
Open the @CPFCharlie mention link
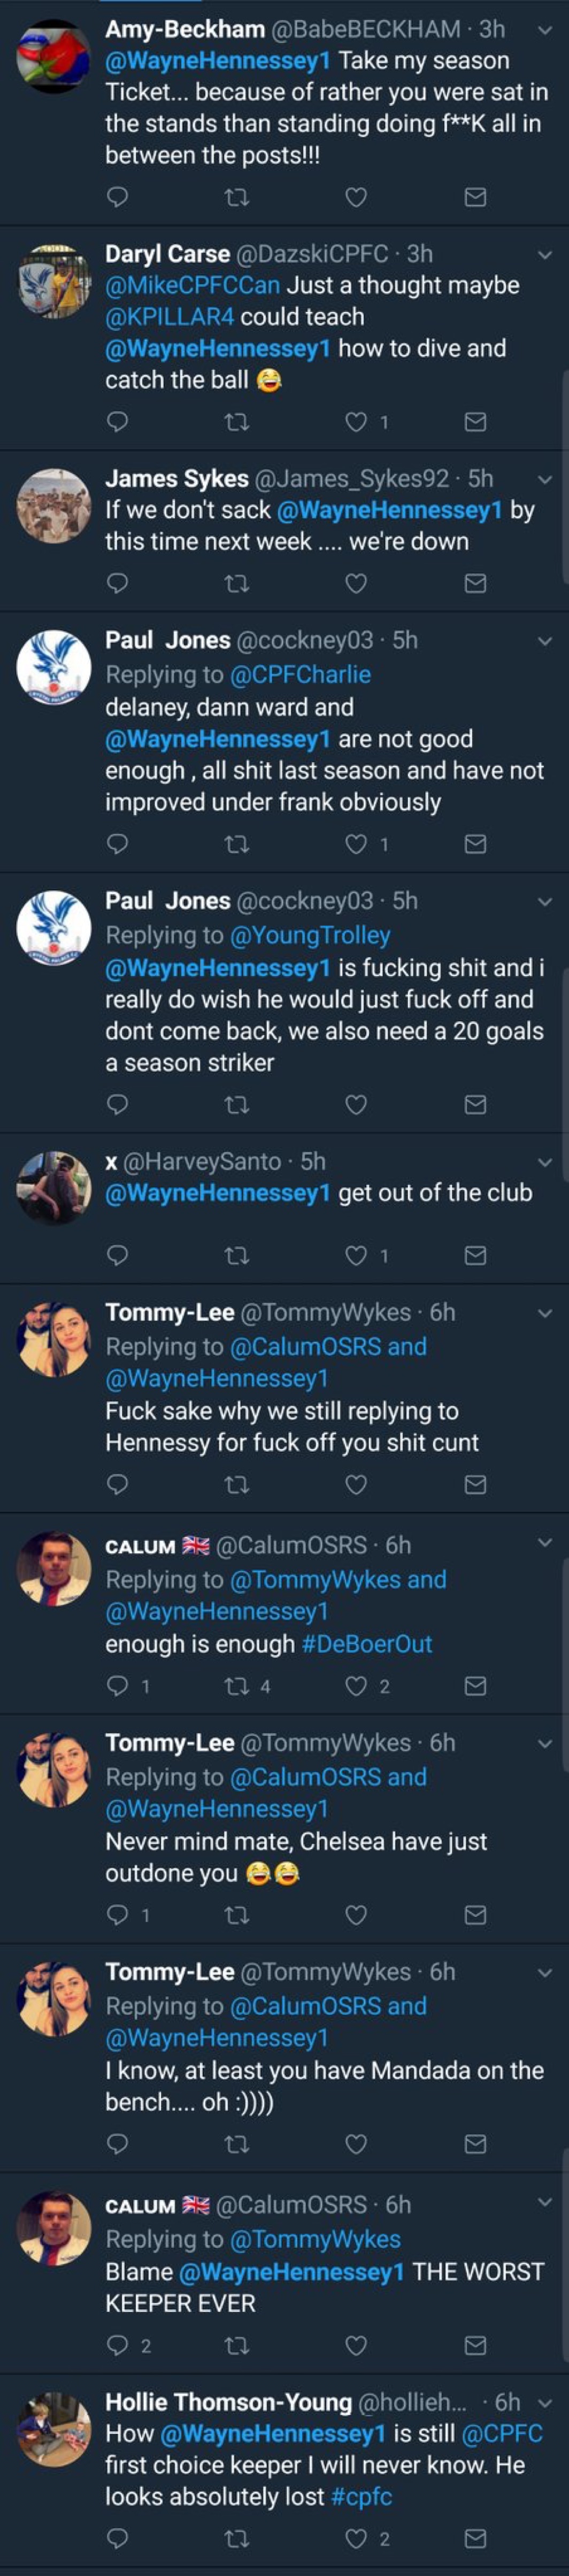point(300,675)
